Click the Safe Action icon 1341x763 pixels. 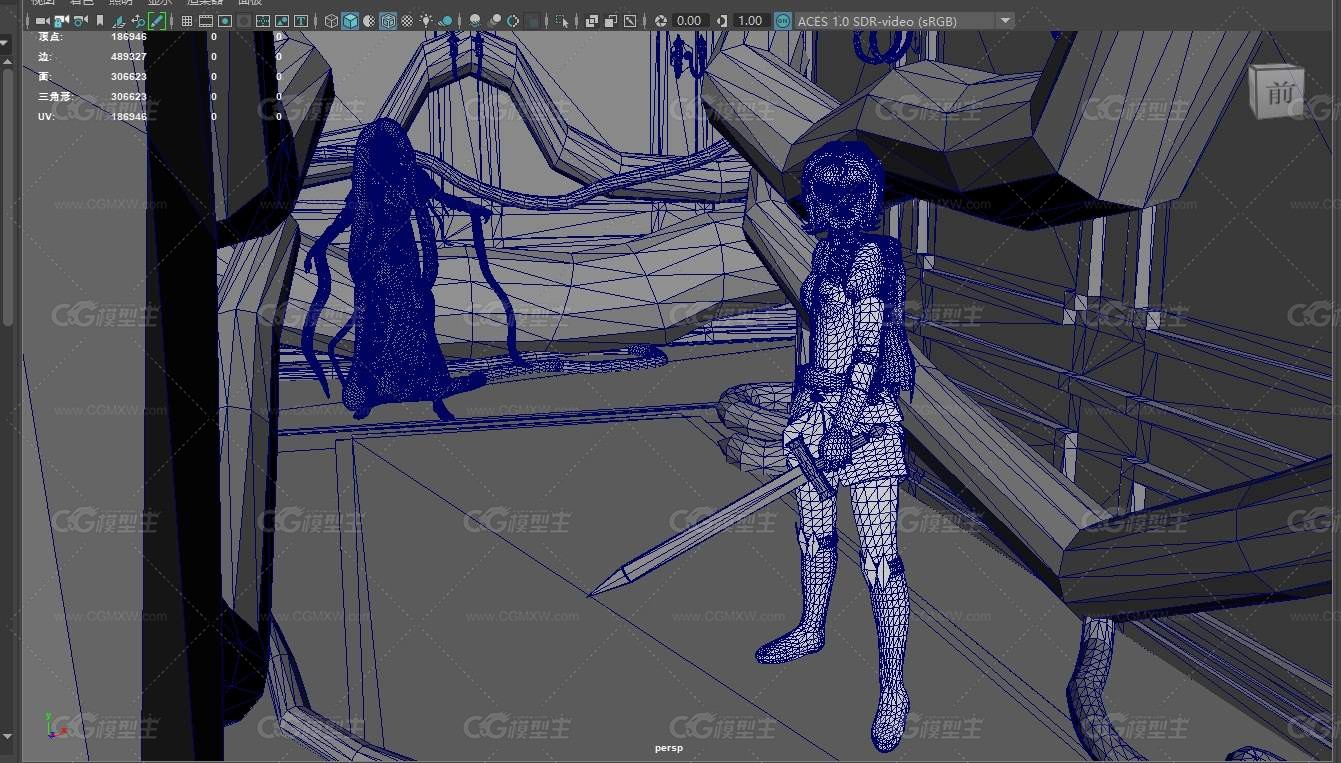click(x=282, y=20)
